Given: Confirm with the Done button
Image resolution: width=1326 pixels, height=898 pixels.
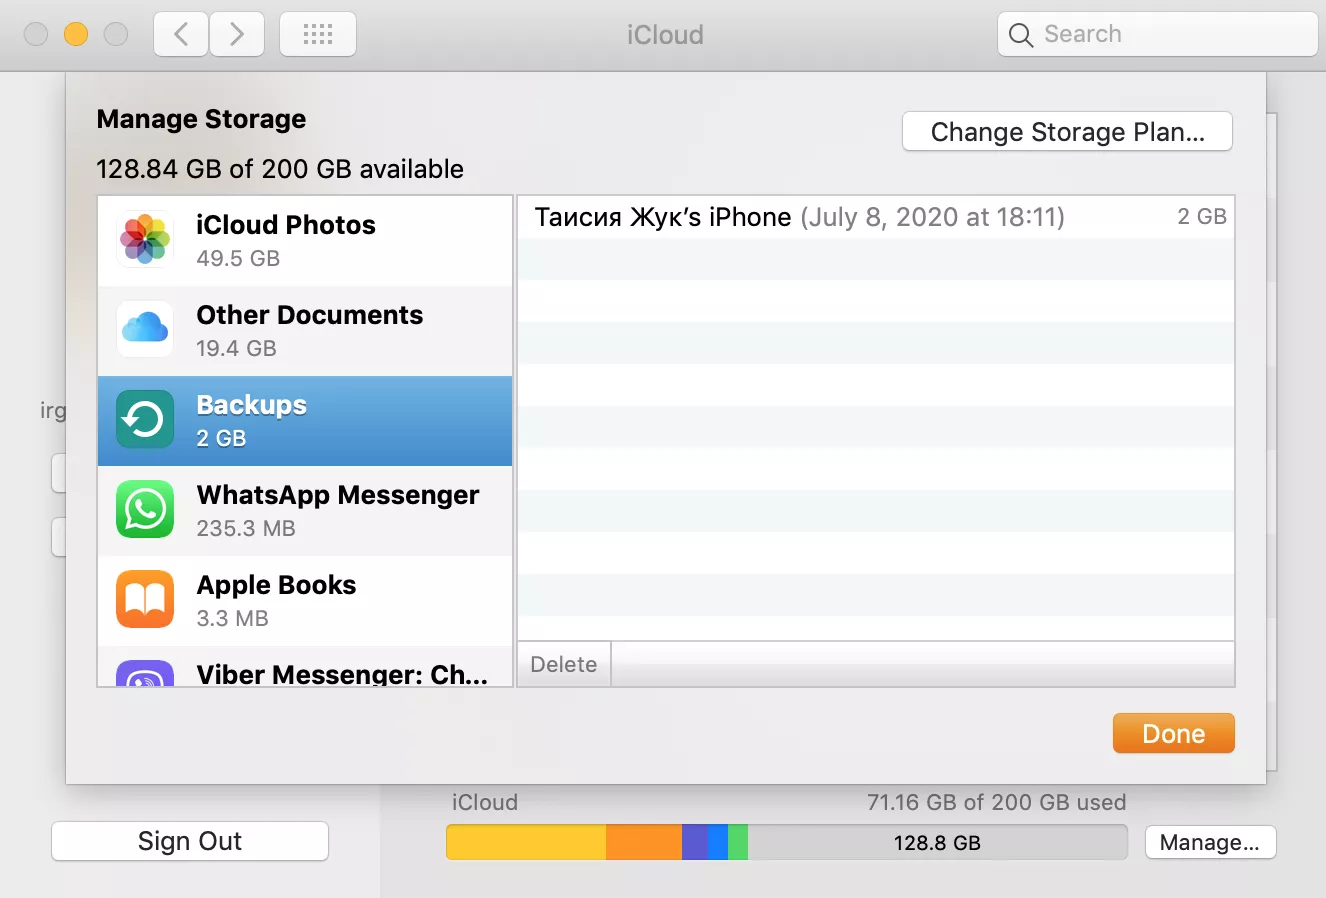Looking at the screenshot, I should (x=1174, y=734).
